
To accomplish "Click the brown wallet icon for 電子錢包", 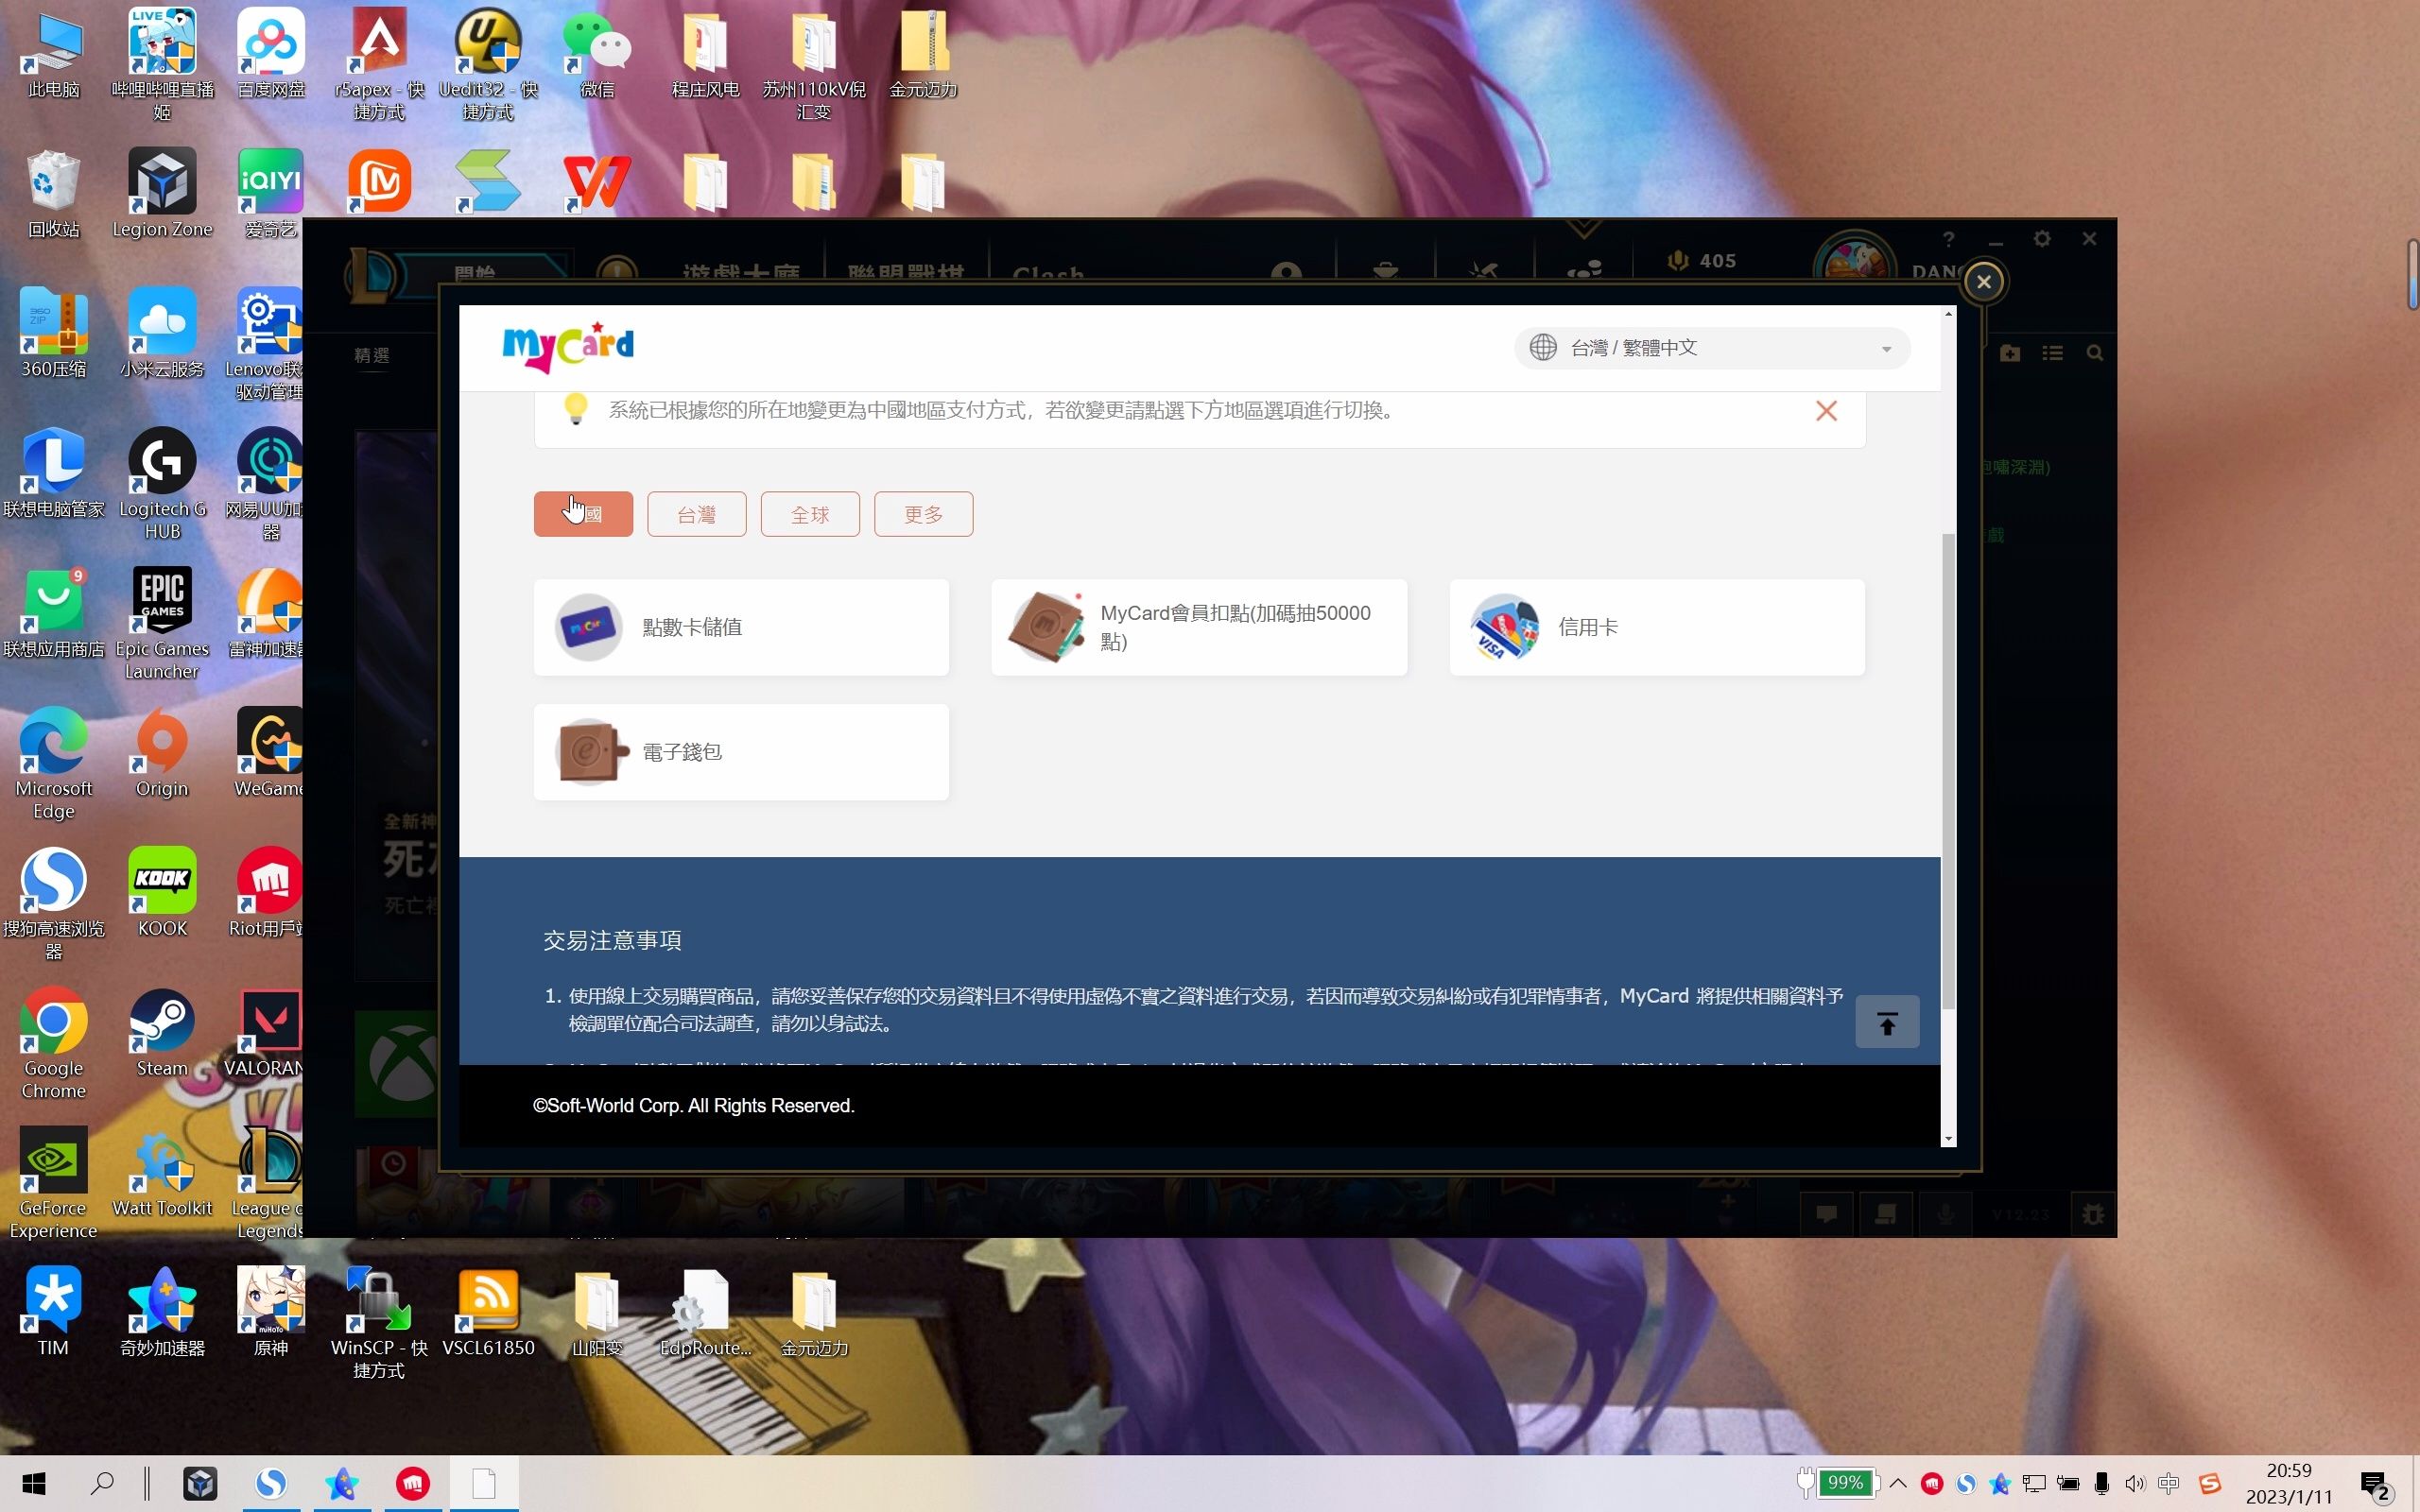I will click(x=592, y=752).
